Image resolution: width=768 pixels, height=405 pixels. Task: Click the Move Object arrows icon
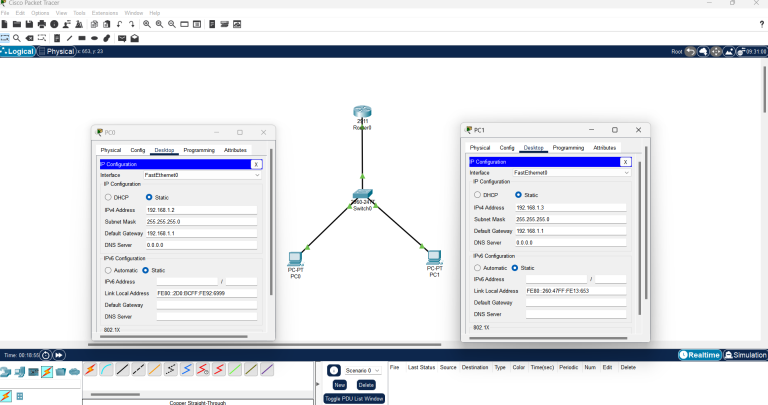tap(716, 51)
